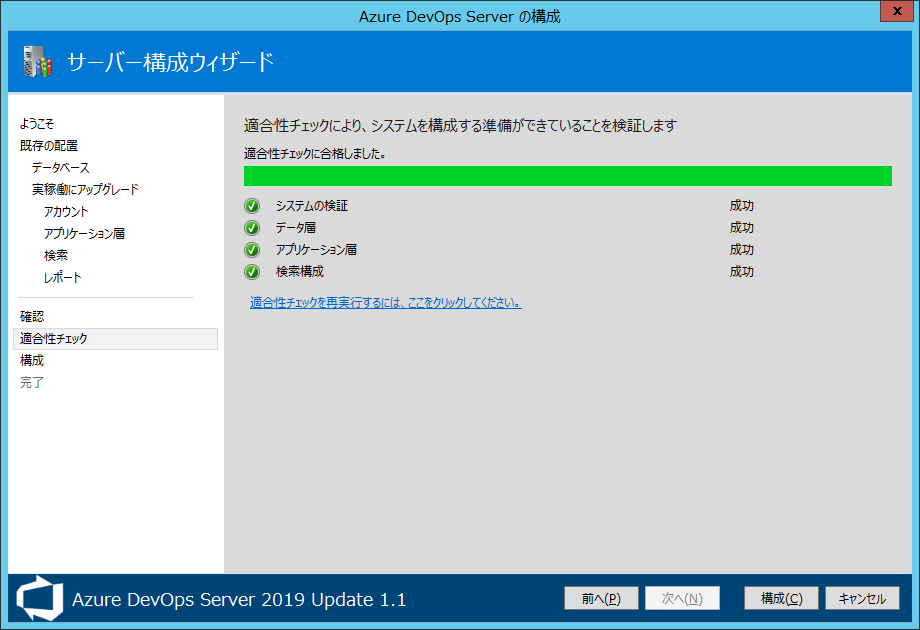The height and width of the screenshot is (630, 920).
Task: Open データベース step in sidebar
Action: pos(60,168)
